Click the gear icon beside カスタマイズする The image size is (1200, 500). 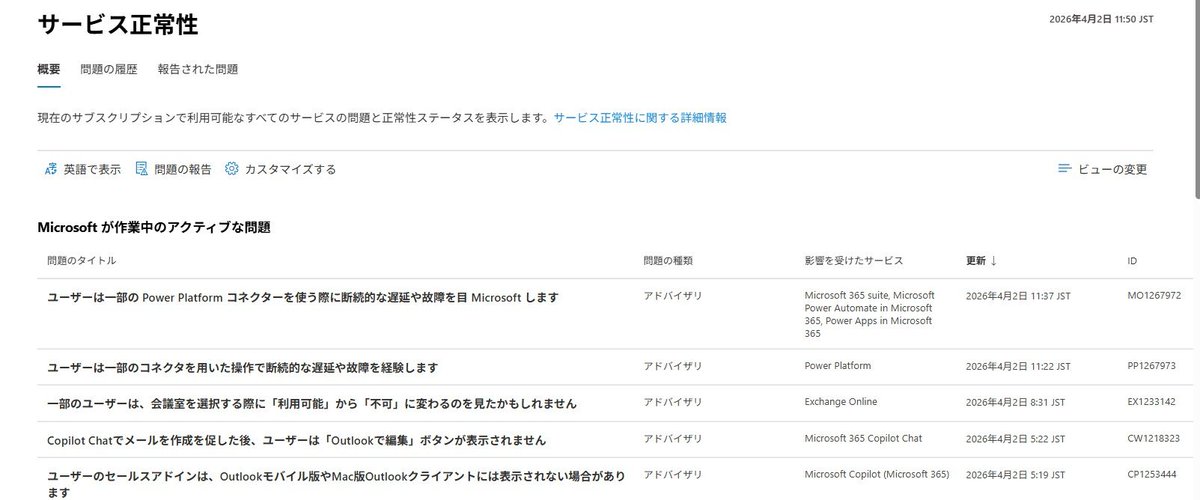(x=232, y=169)
